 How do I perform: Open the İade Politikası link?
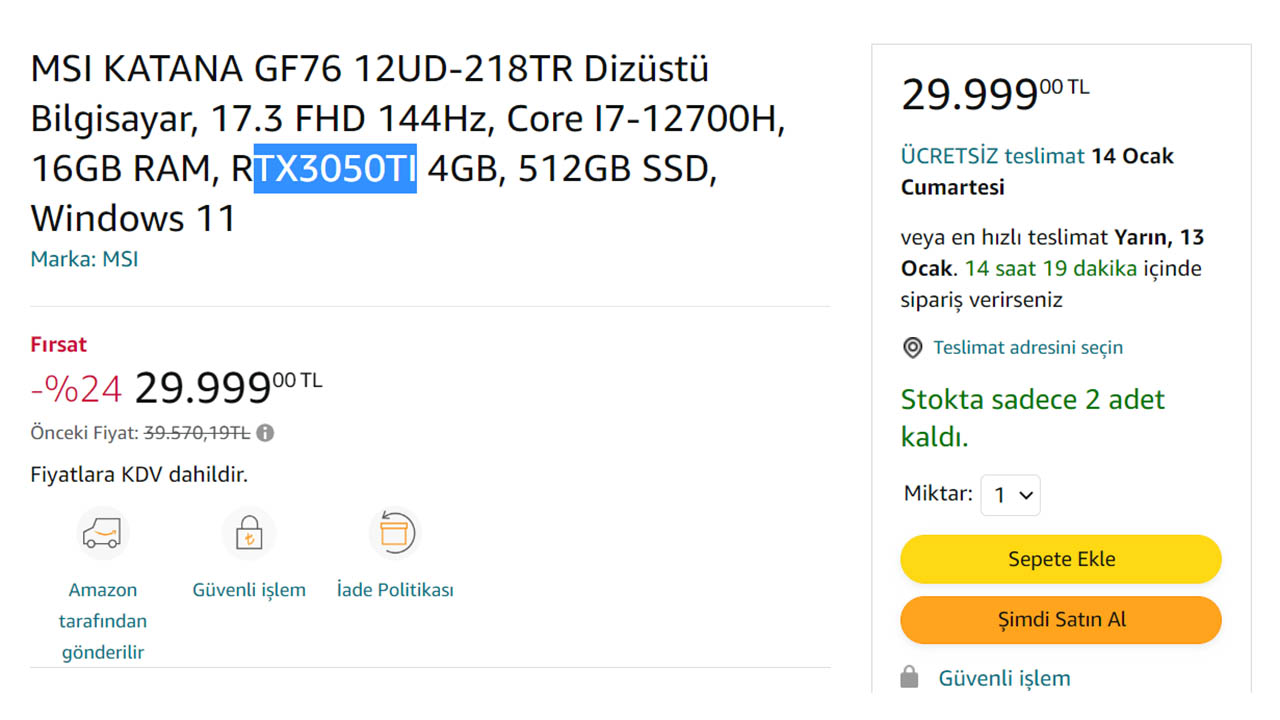pyautogui.click(x=395, y=590)
